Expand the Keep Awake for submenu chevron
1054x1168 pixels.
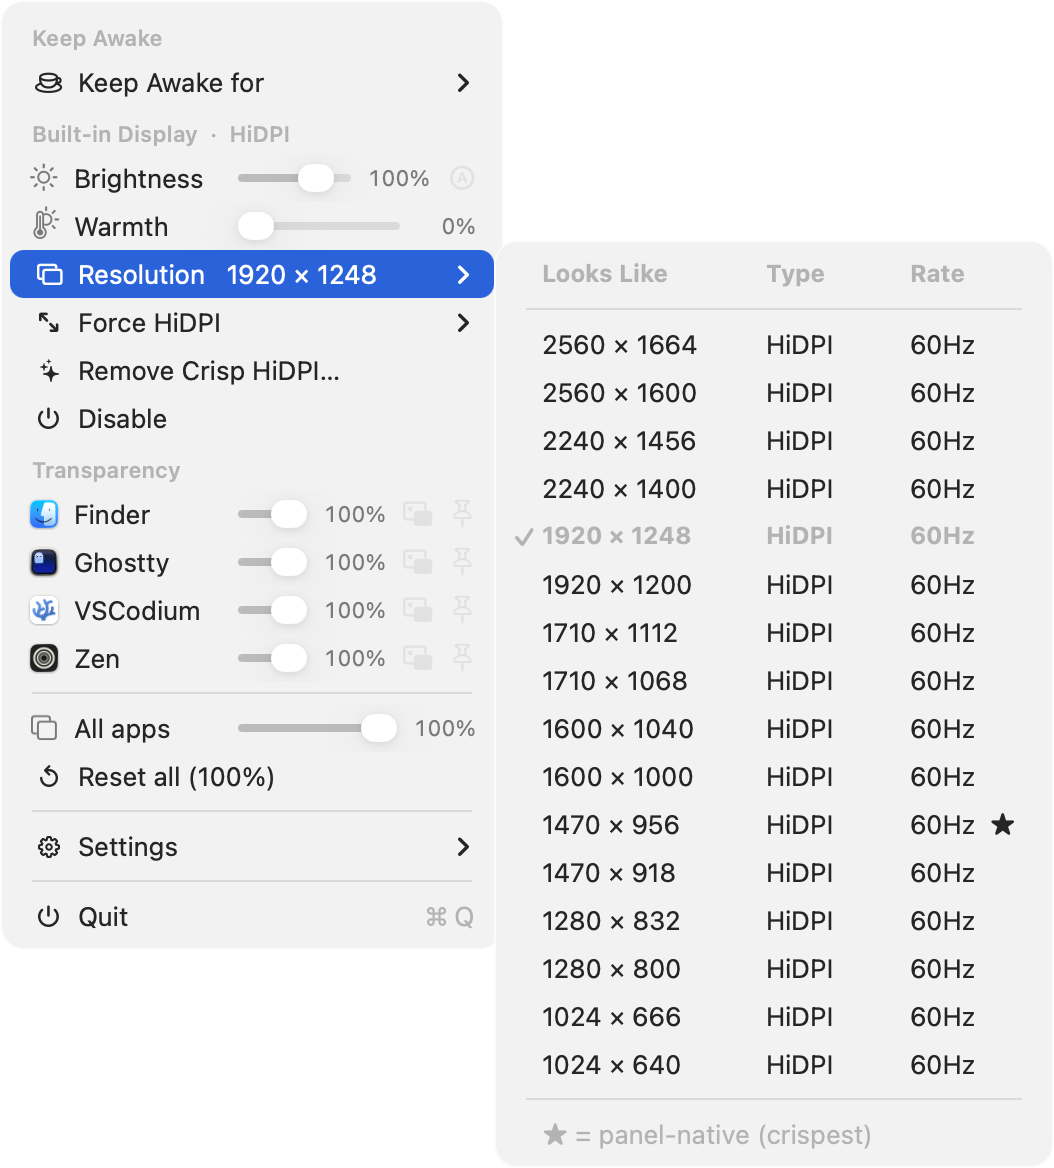[463, 83]
